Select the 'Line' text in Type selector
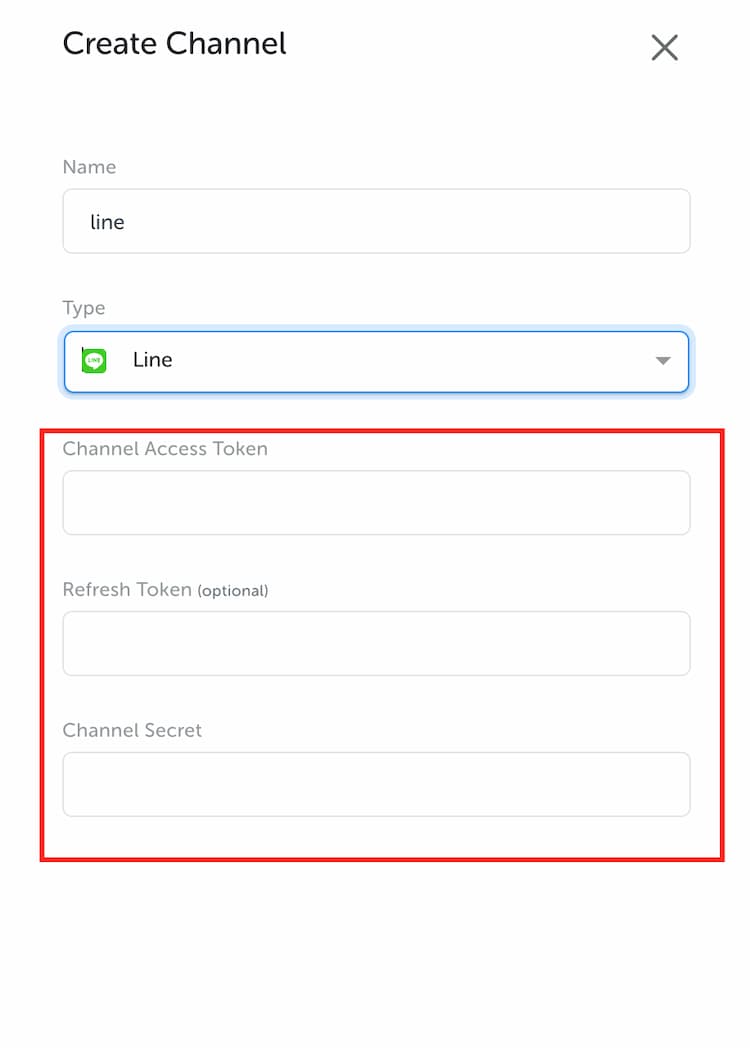 click(152, 360)
